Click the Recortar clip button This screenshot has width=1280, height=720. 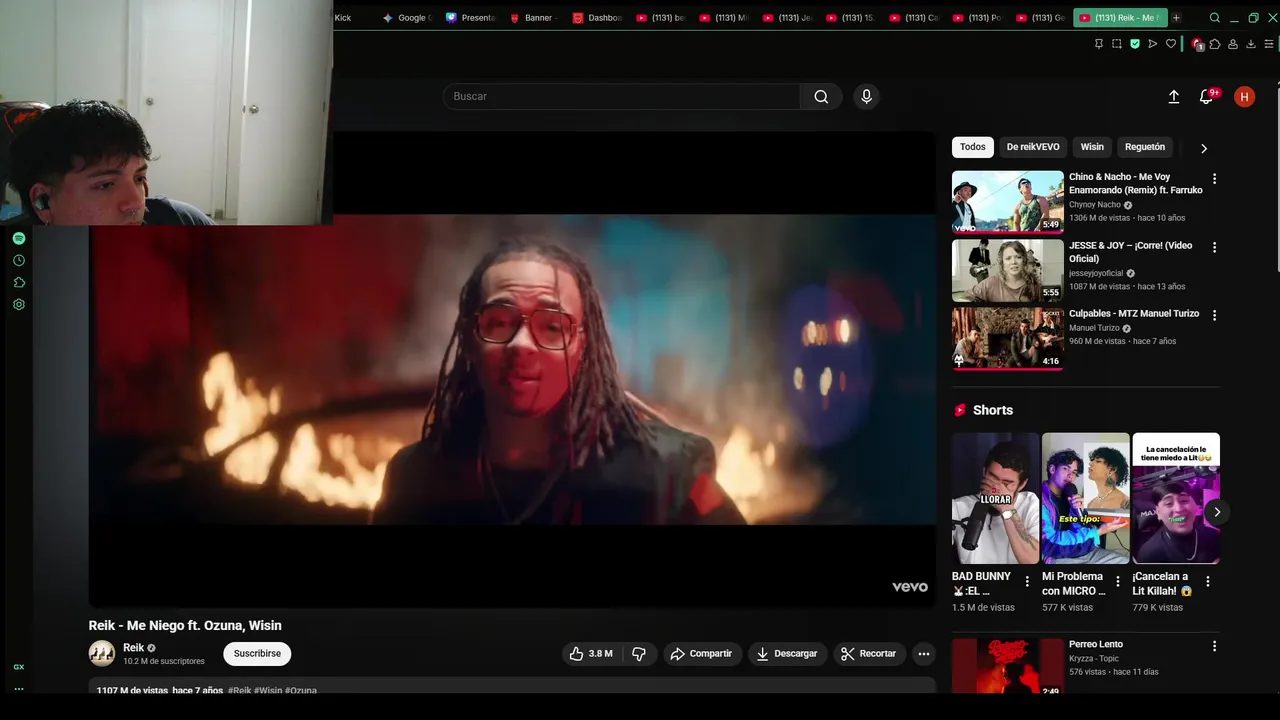point(869,654)
